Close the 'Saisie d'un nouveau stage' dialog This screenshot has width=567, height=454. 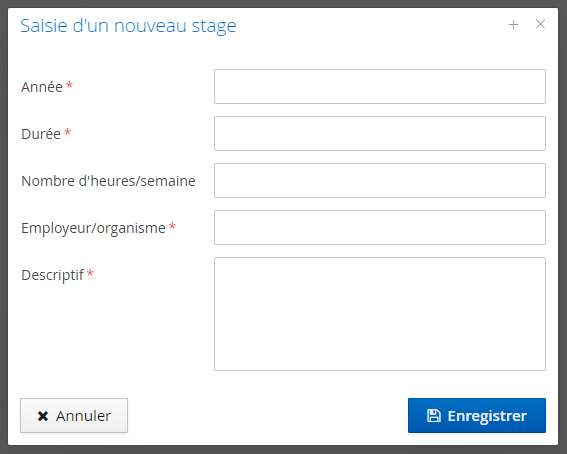[x=540, y=24]
